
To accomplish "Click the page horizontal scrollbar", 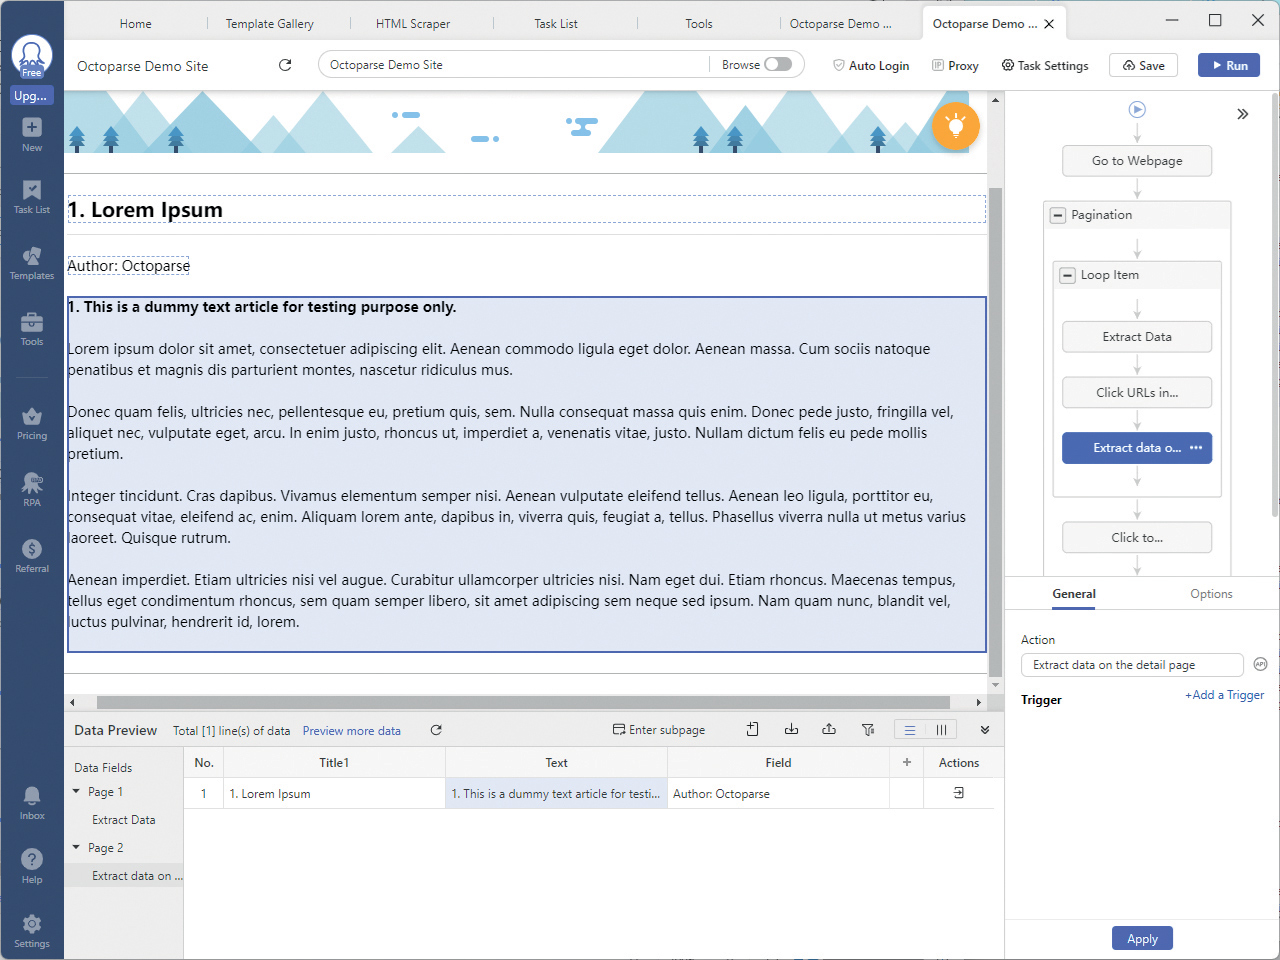I will click(523, 702).
